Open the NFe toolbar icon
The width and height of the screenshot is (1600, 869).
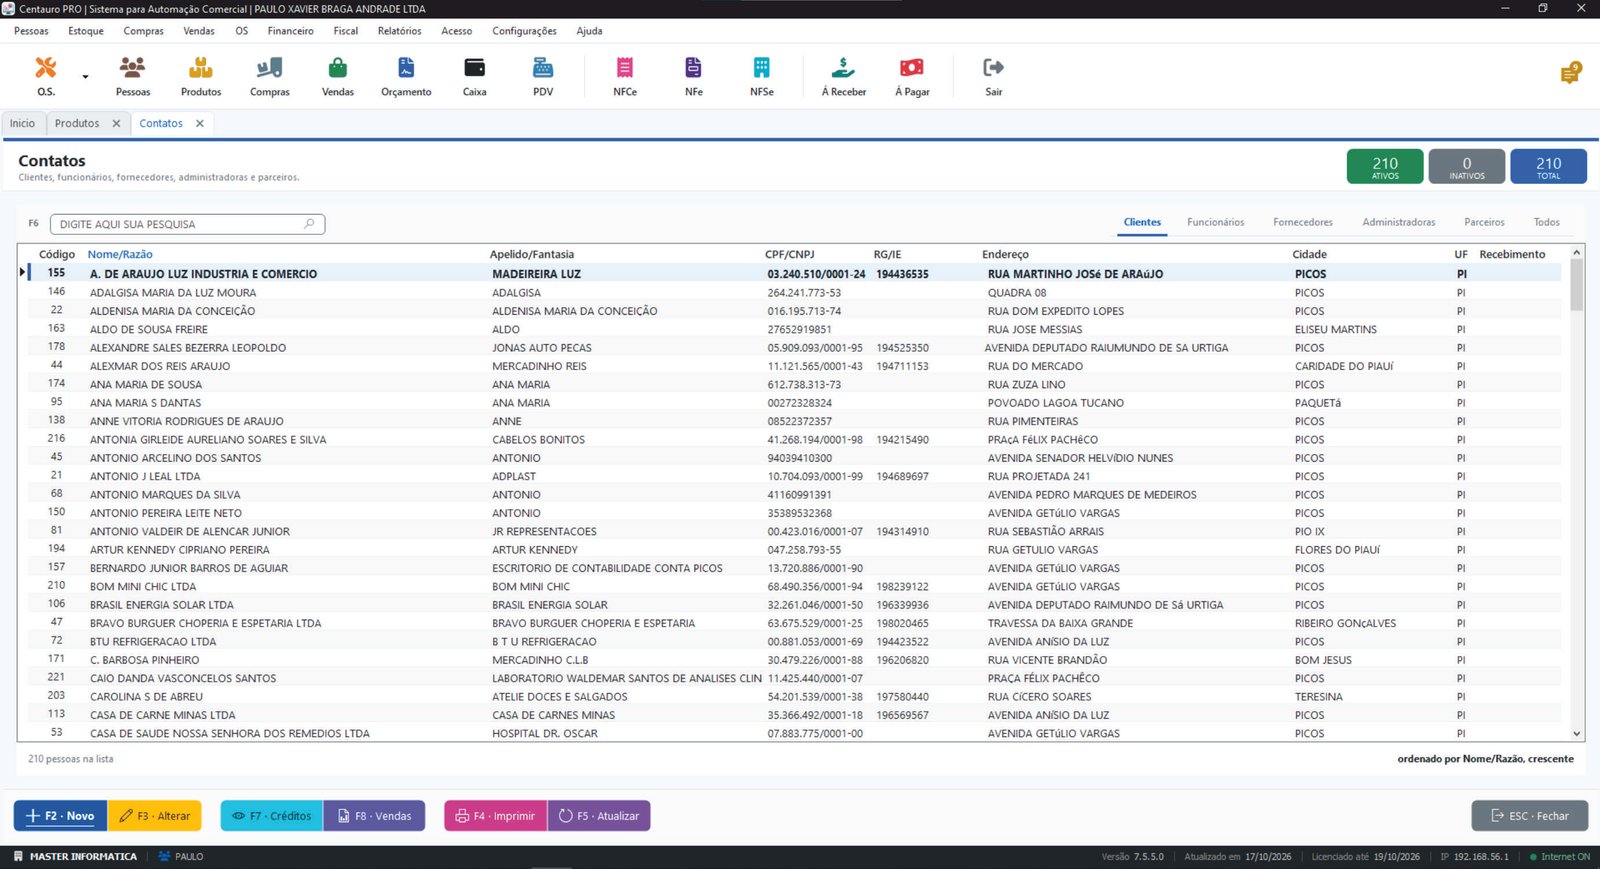(x=693, y=76)
